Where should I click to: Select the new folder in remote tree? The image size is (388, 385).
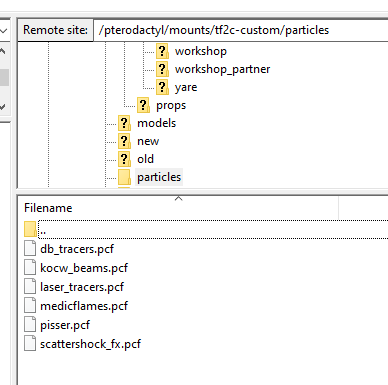[x=148, y=141]
